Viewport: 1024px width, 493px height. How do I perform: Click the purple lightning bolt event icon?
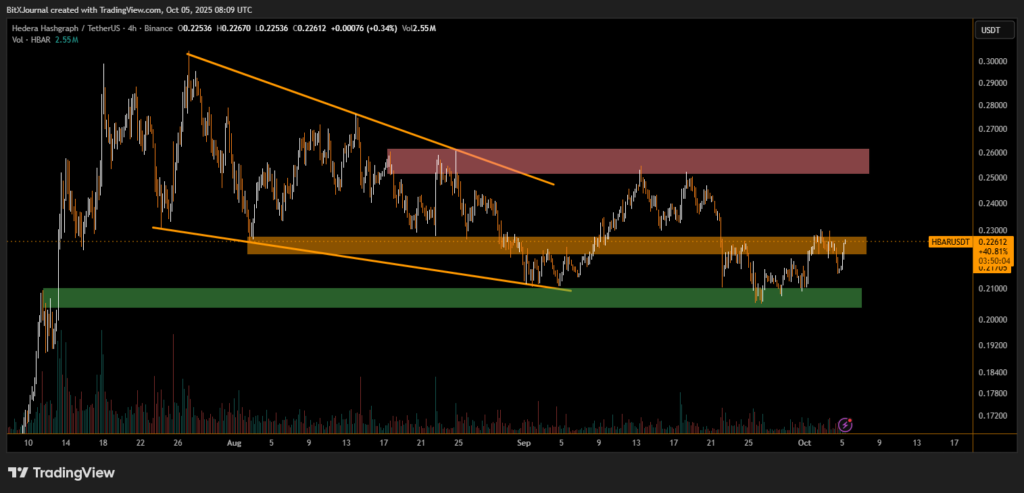(x=845, y=424)
